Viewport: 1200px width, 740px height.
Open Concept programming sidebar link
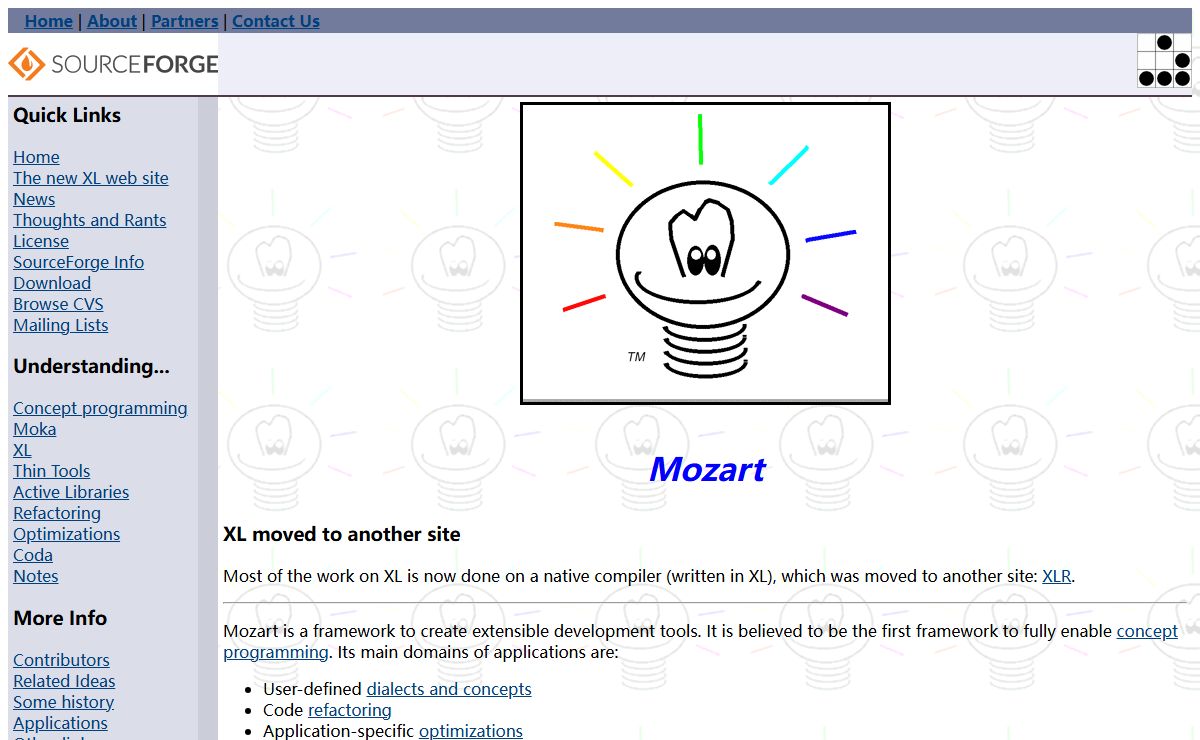(x=100, y=408)
